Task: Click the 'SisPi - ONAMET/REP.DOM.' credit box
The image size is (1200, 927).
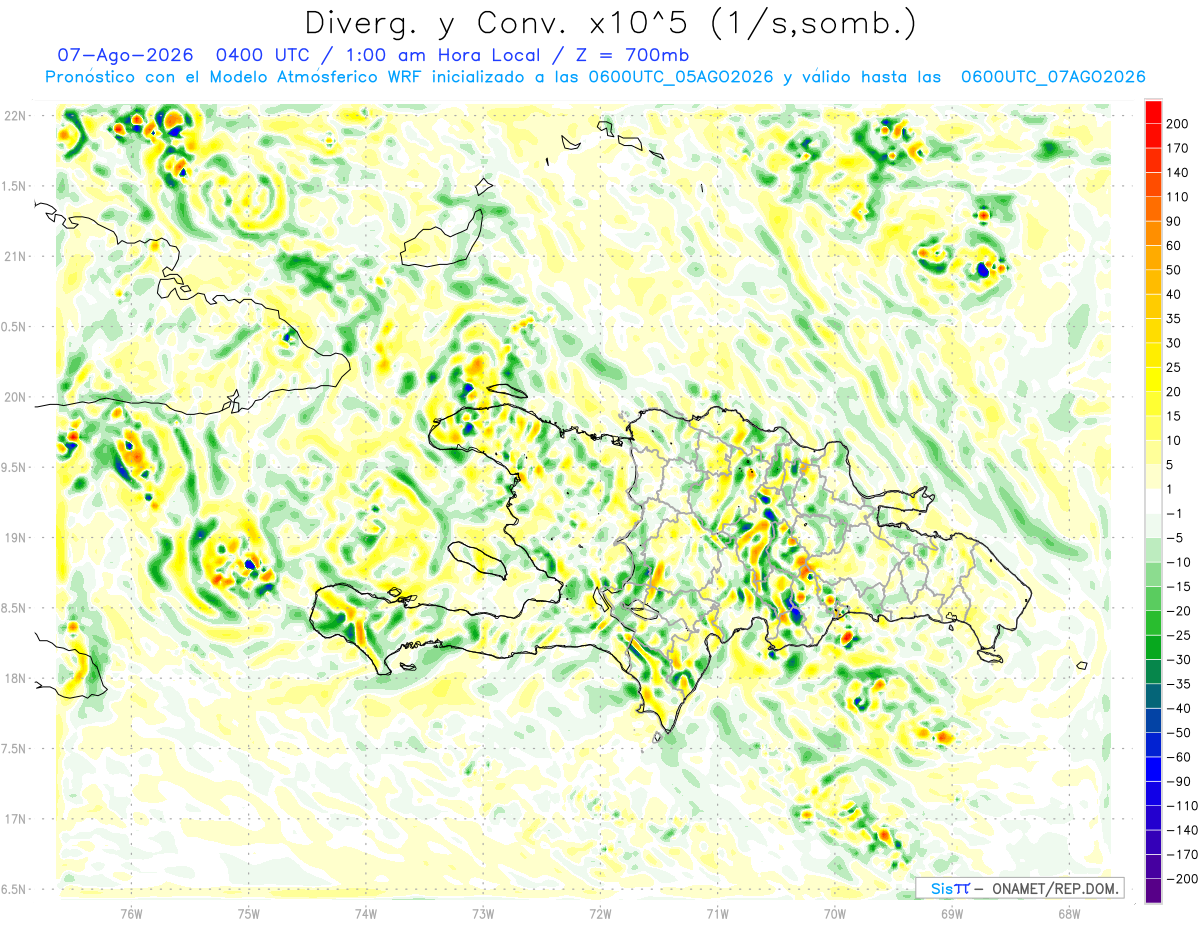Action: [x=1019, y=888]
